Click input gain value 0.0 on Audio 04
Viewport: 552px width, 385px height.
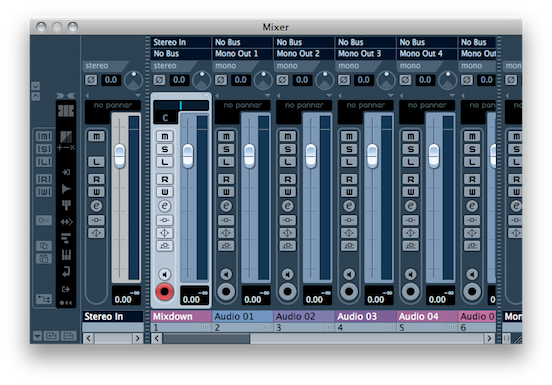pos(425,80)
